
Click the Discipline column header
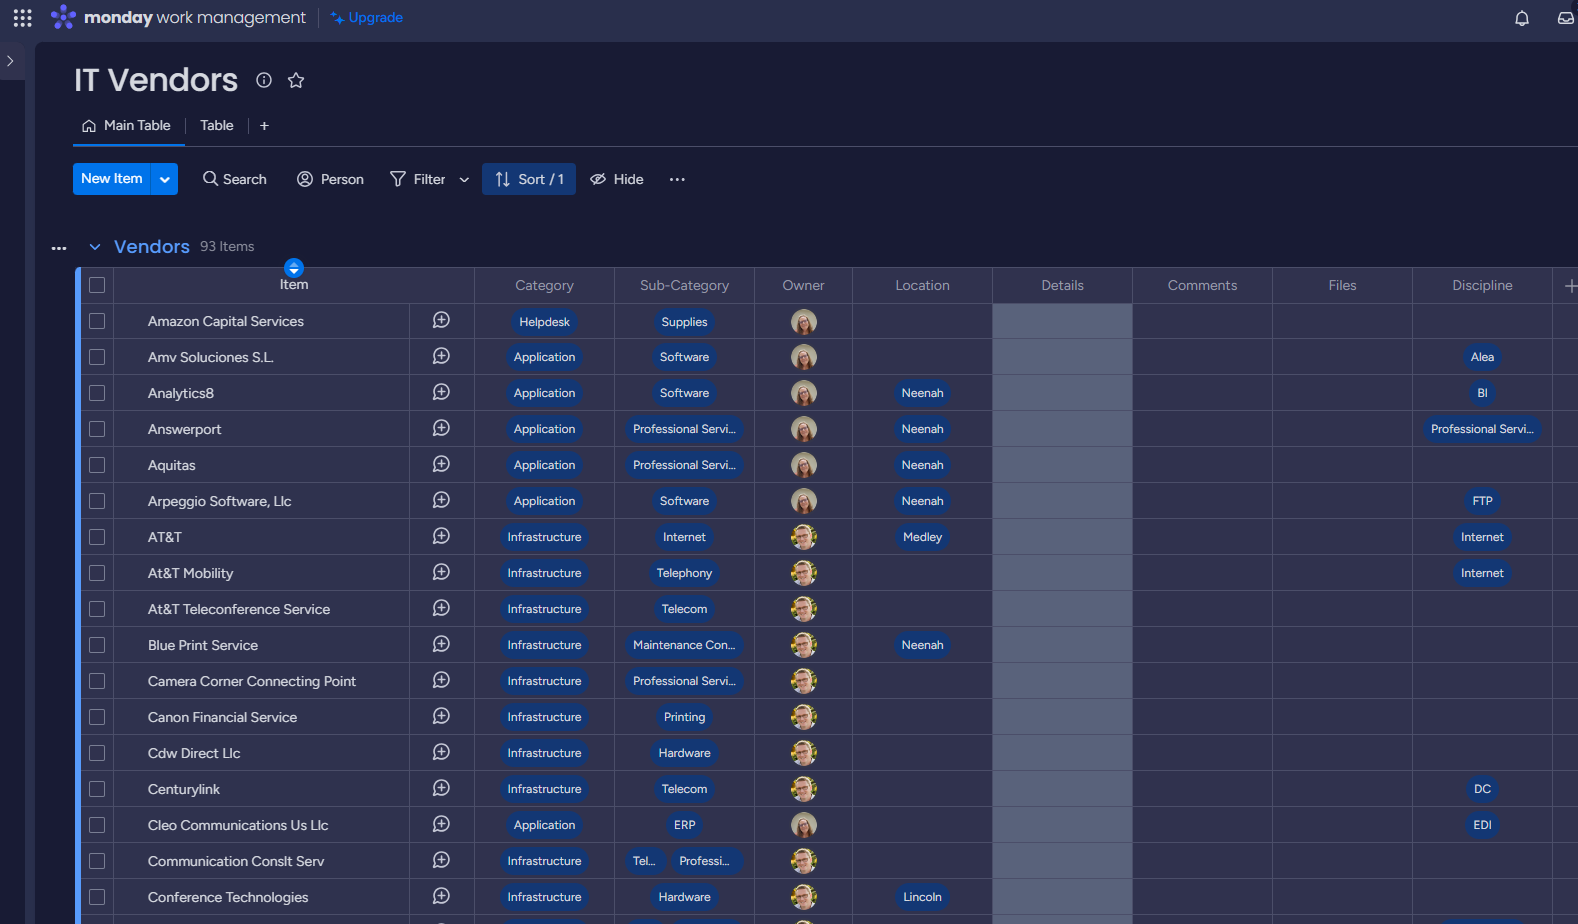coord(1482,286)
